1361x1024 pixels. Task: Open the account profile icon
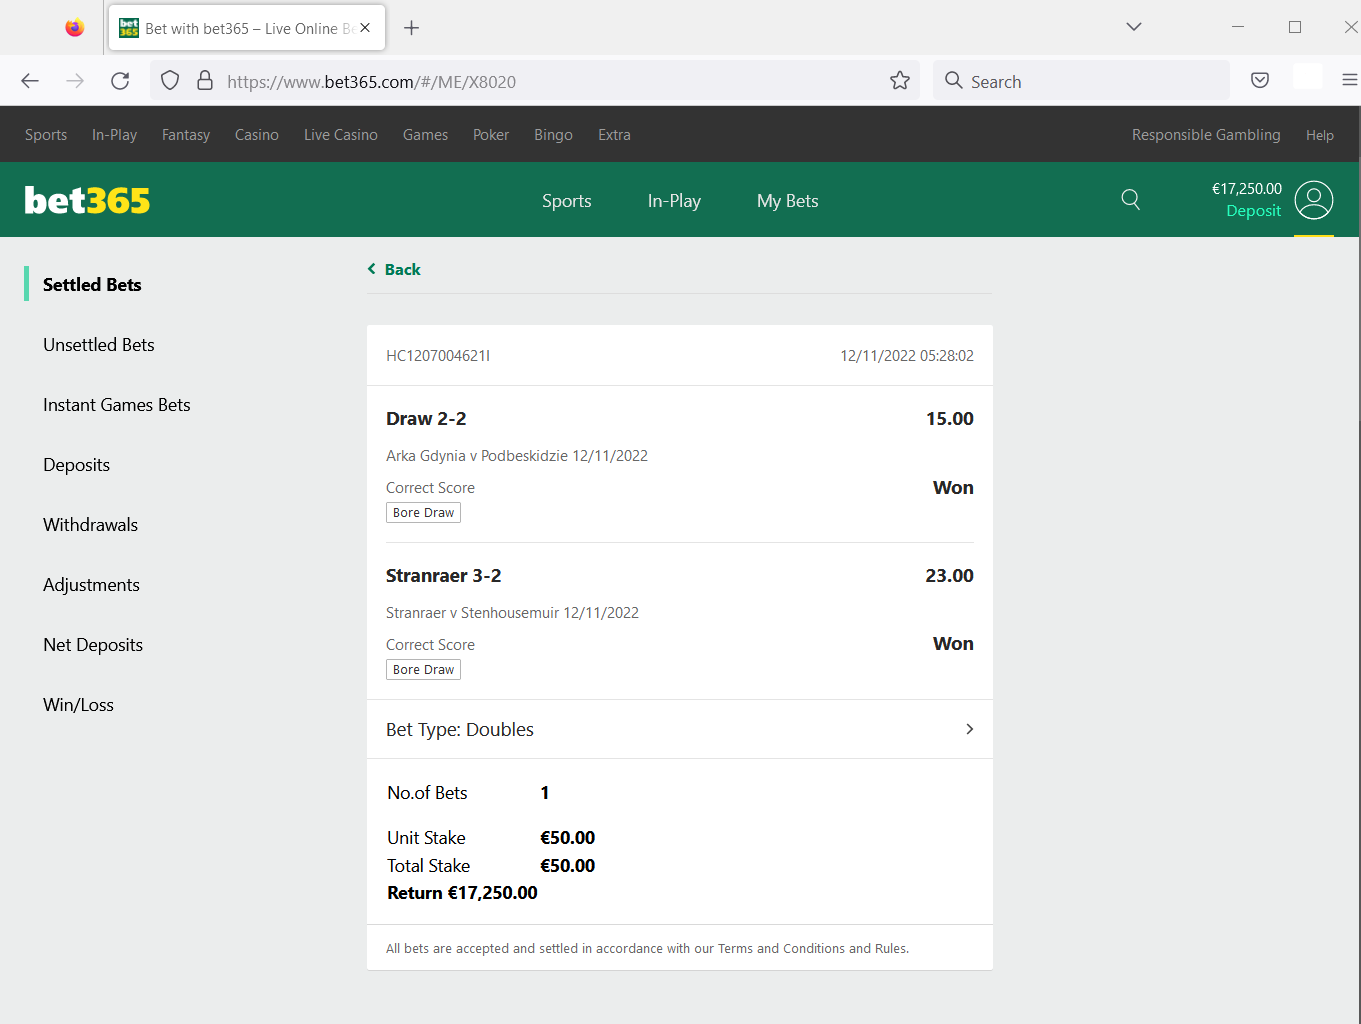(x=1313, y=200)
